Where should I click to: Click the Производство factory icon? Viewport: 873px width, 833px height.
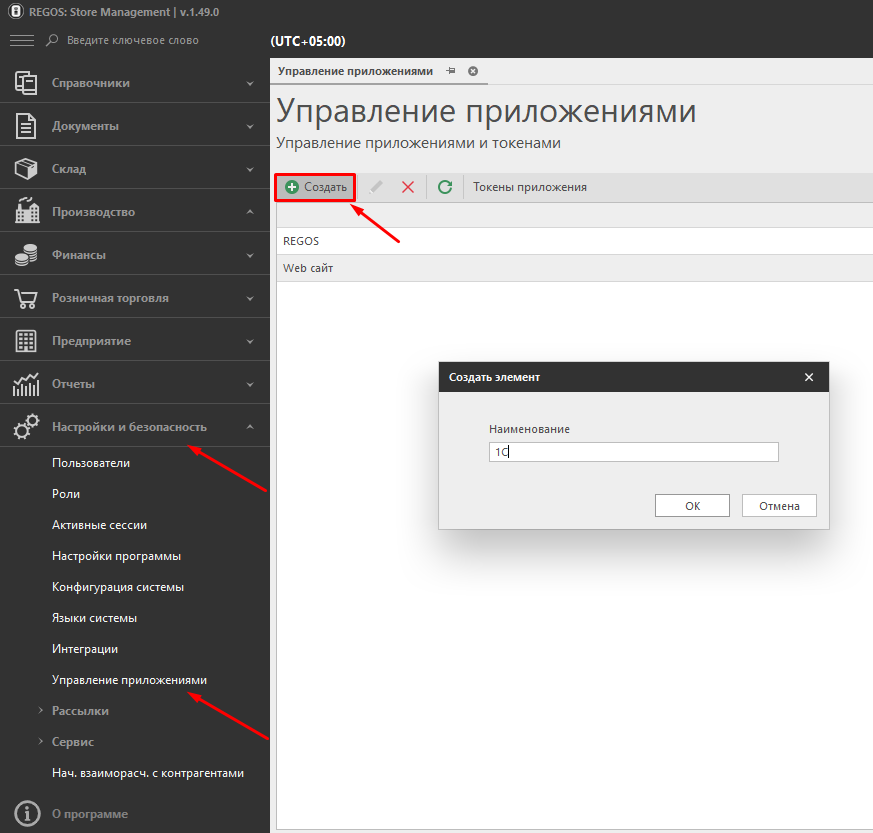coord(27,210)
